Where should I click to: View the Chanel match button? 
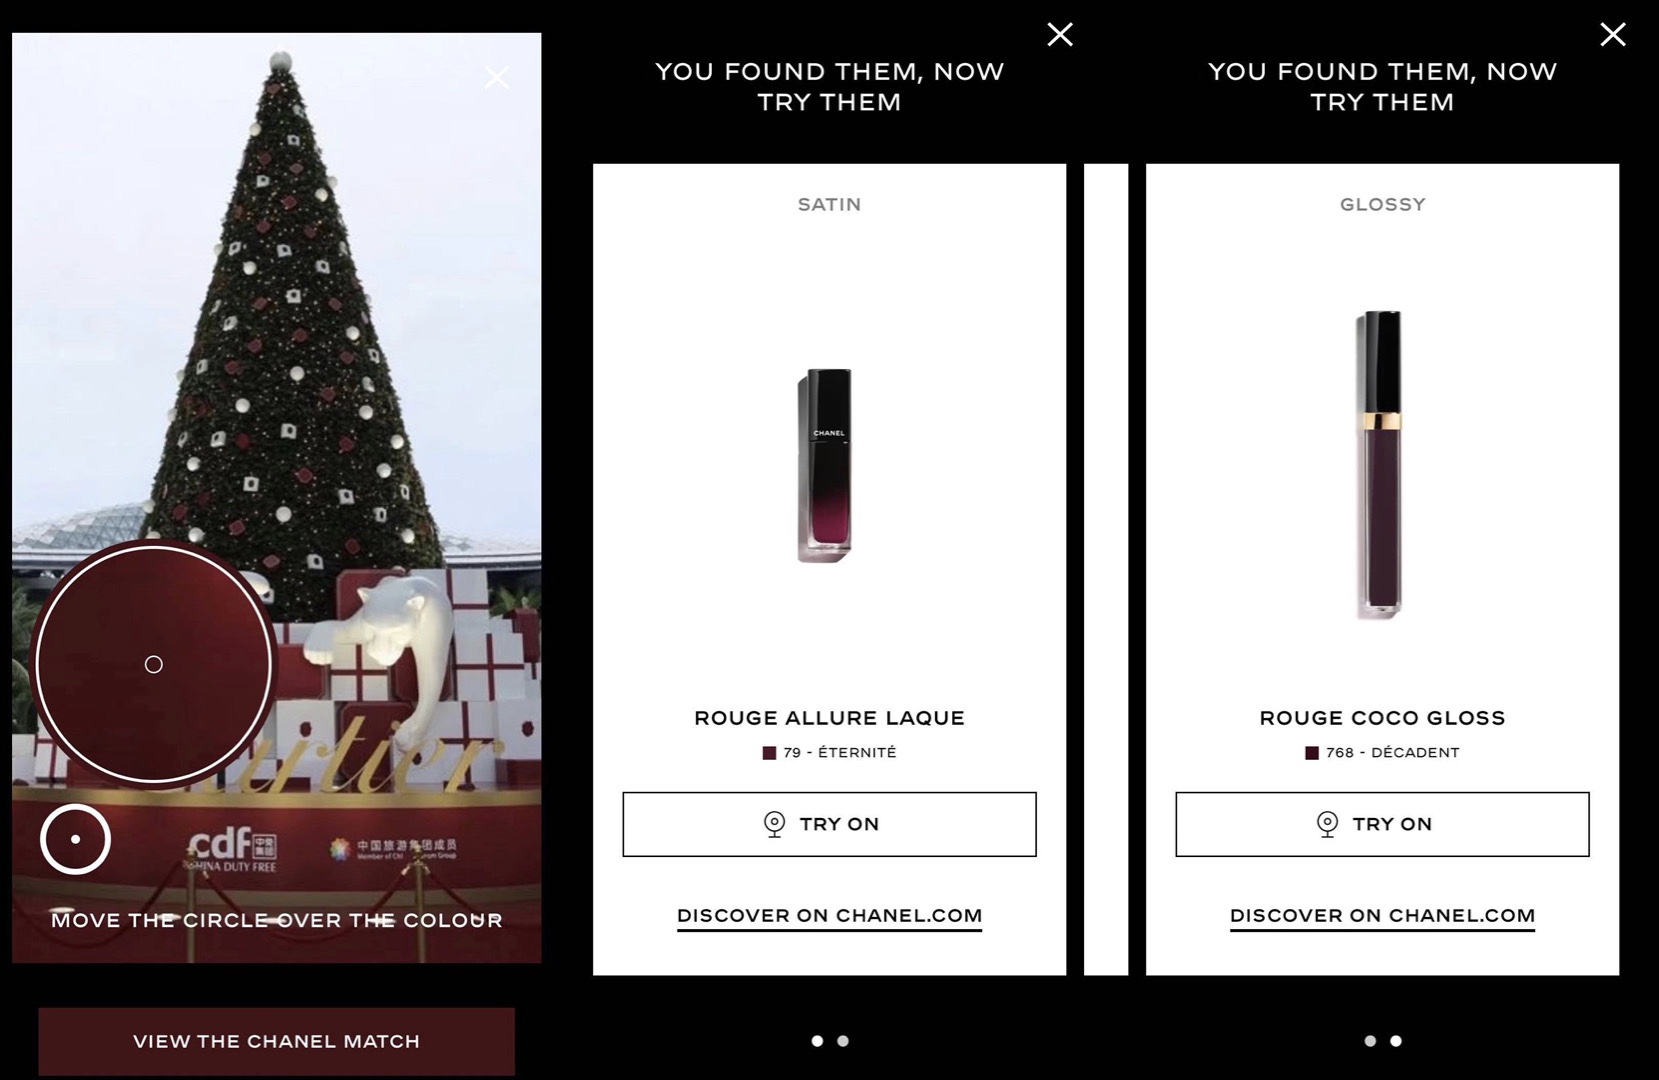277,1041
